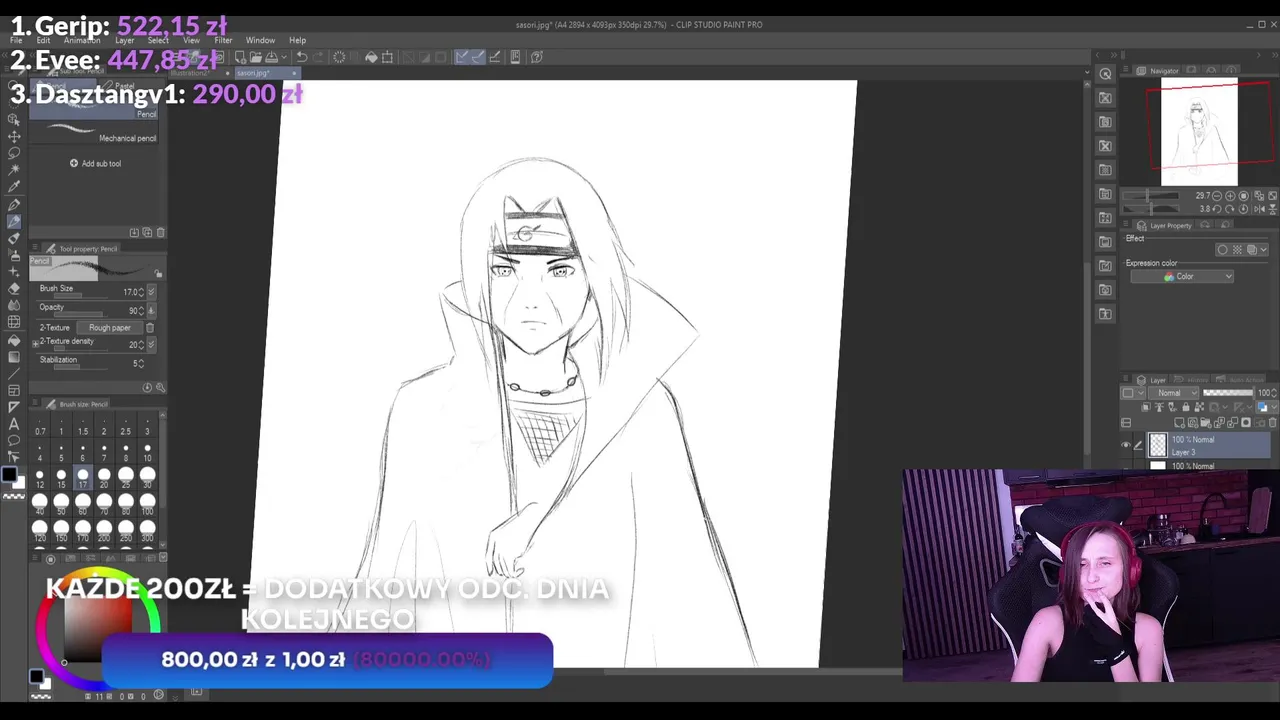Click the Brush Size value stepper
This screenshot has width=1280, height=720.
coord(141,292)
